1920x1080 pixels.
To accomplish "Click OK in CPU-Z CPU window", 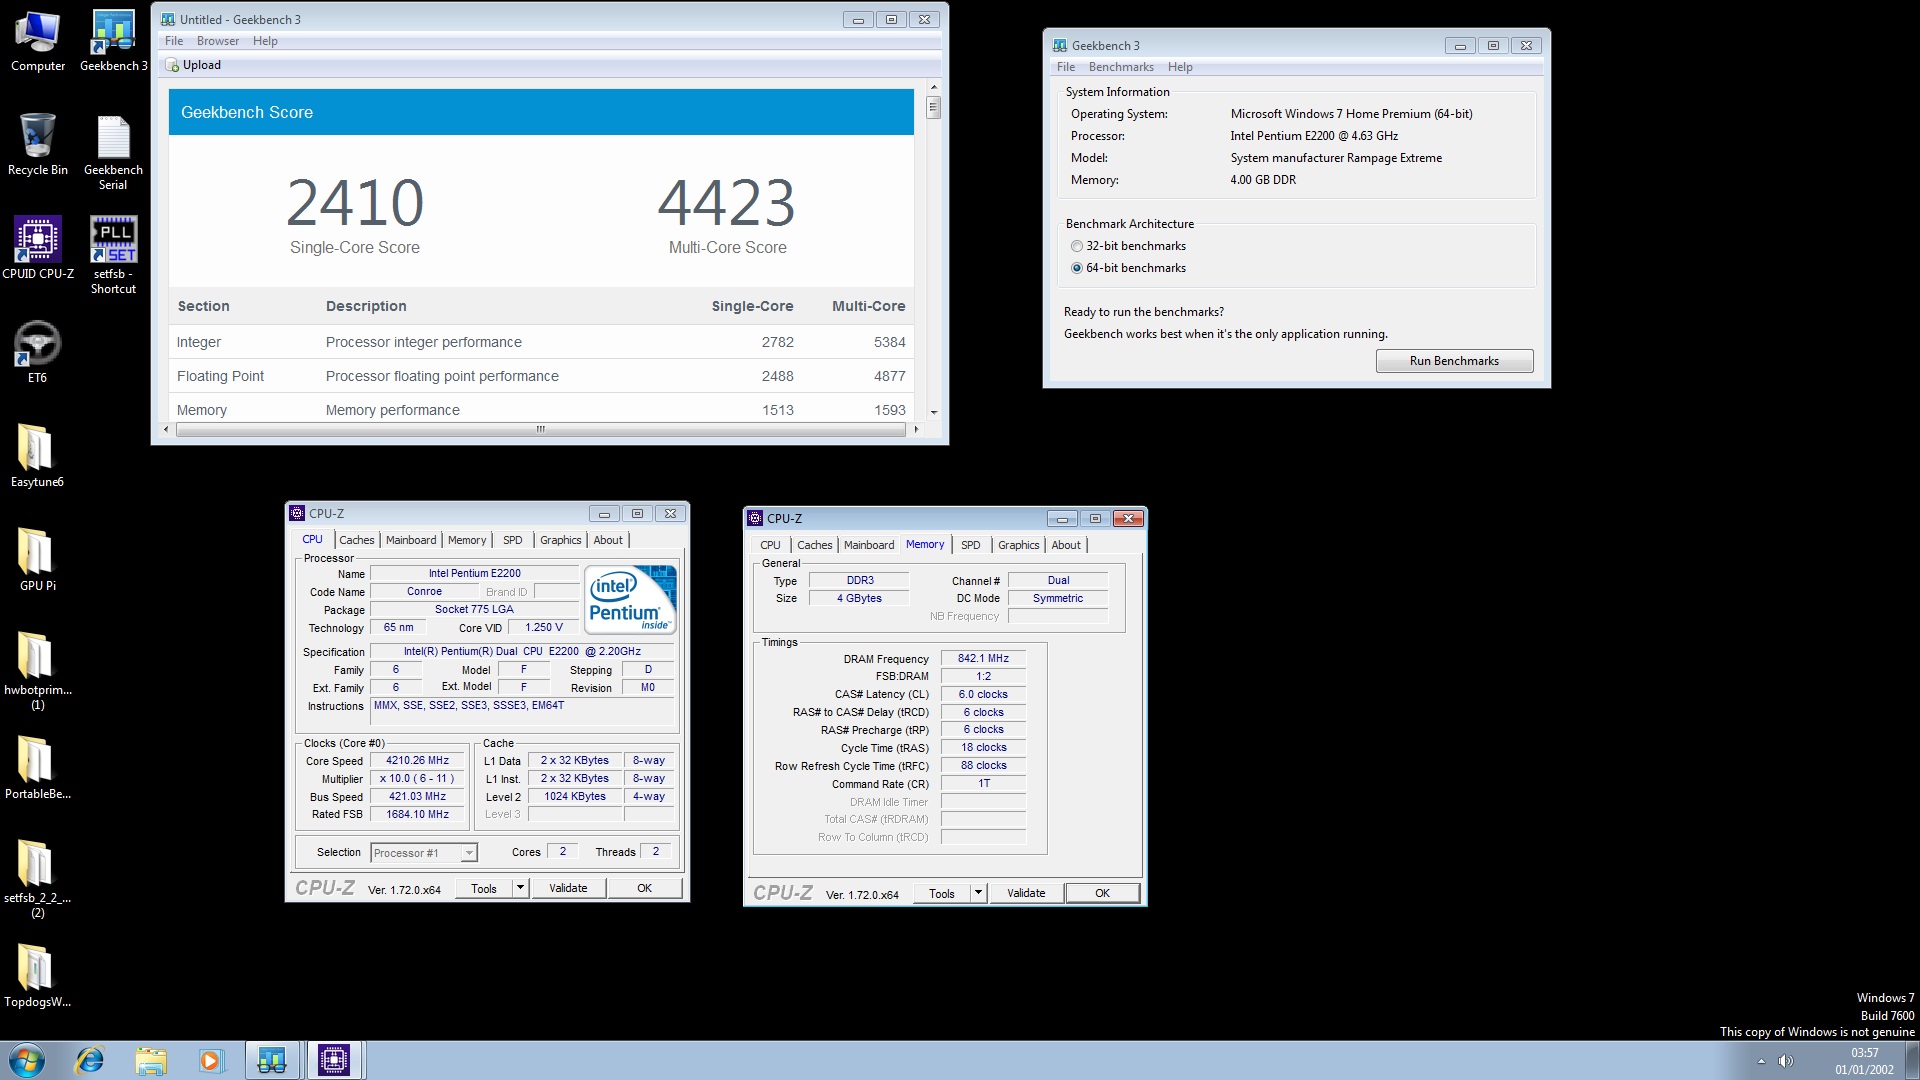I will coord(645,888).
